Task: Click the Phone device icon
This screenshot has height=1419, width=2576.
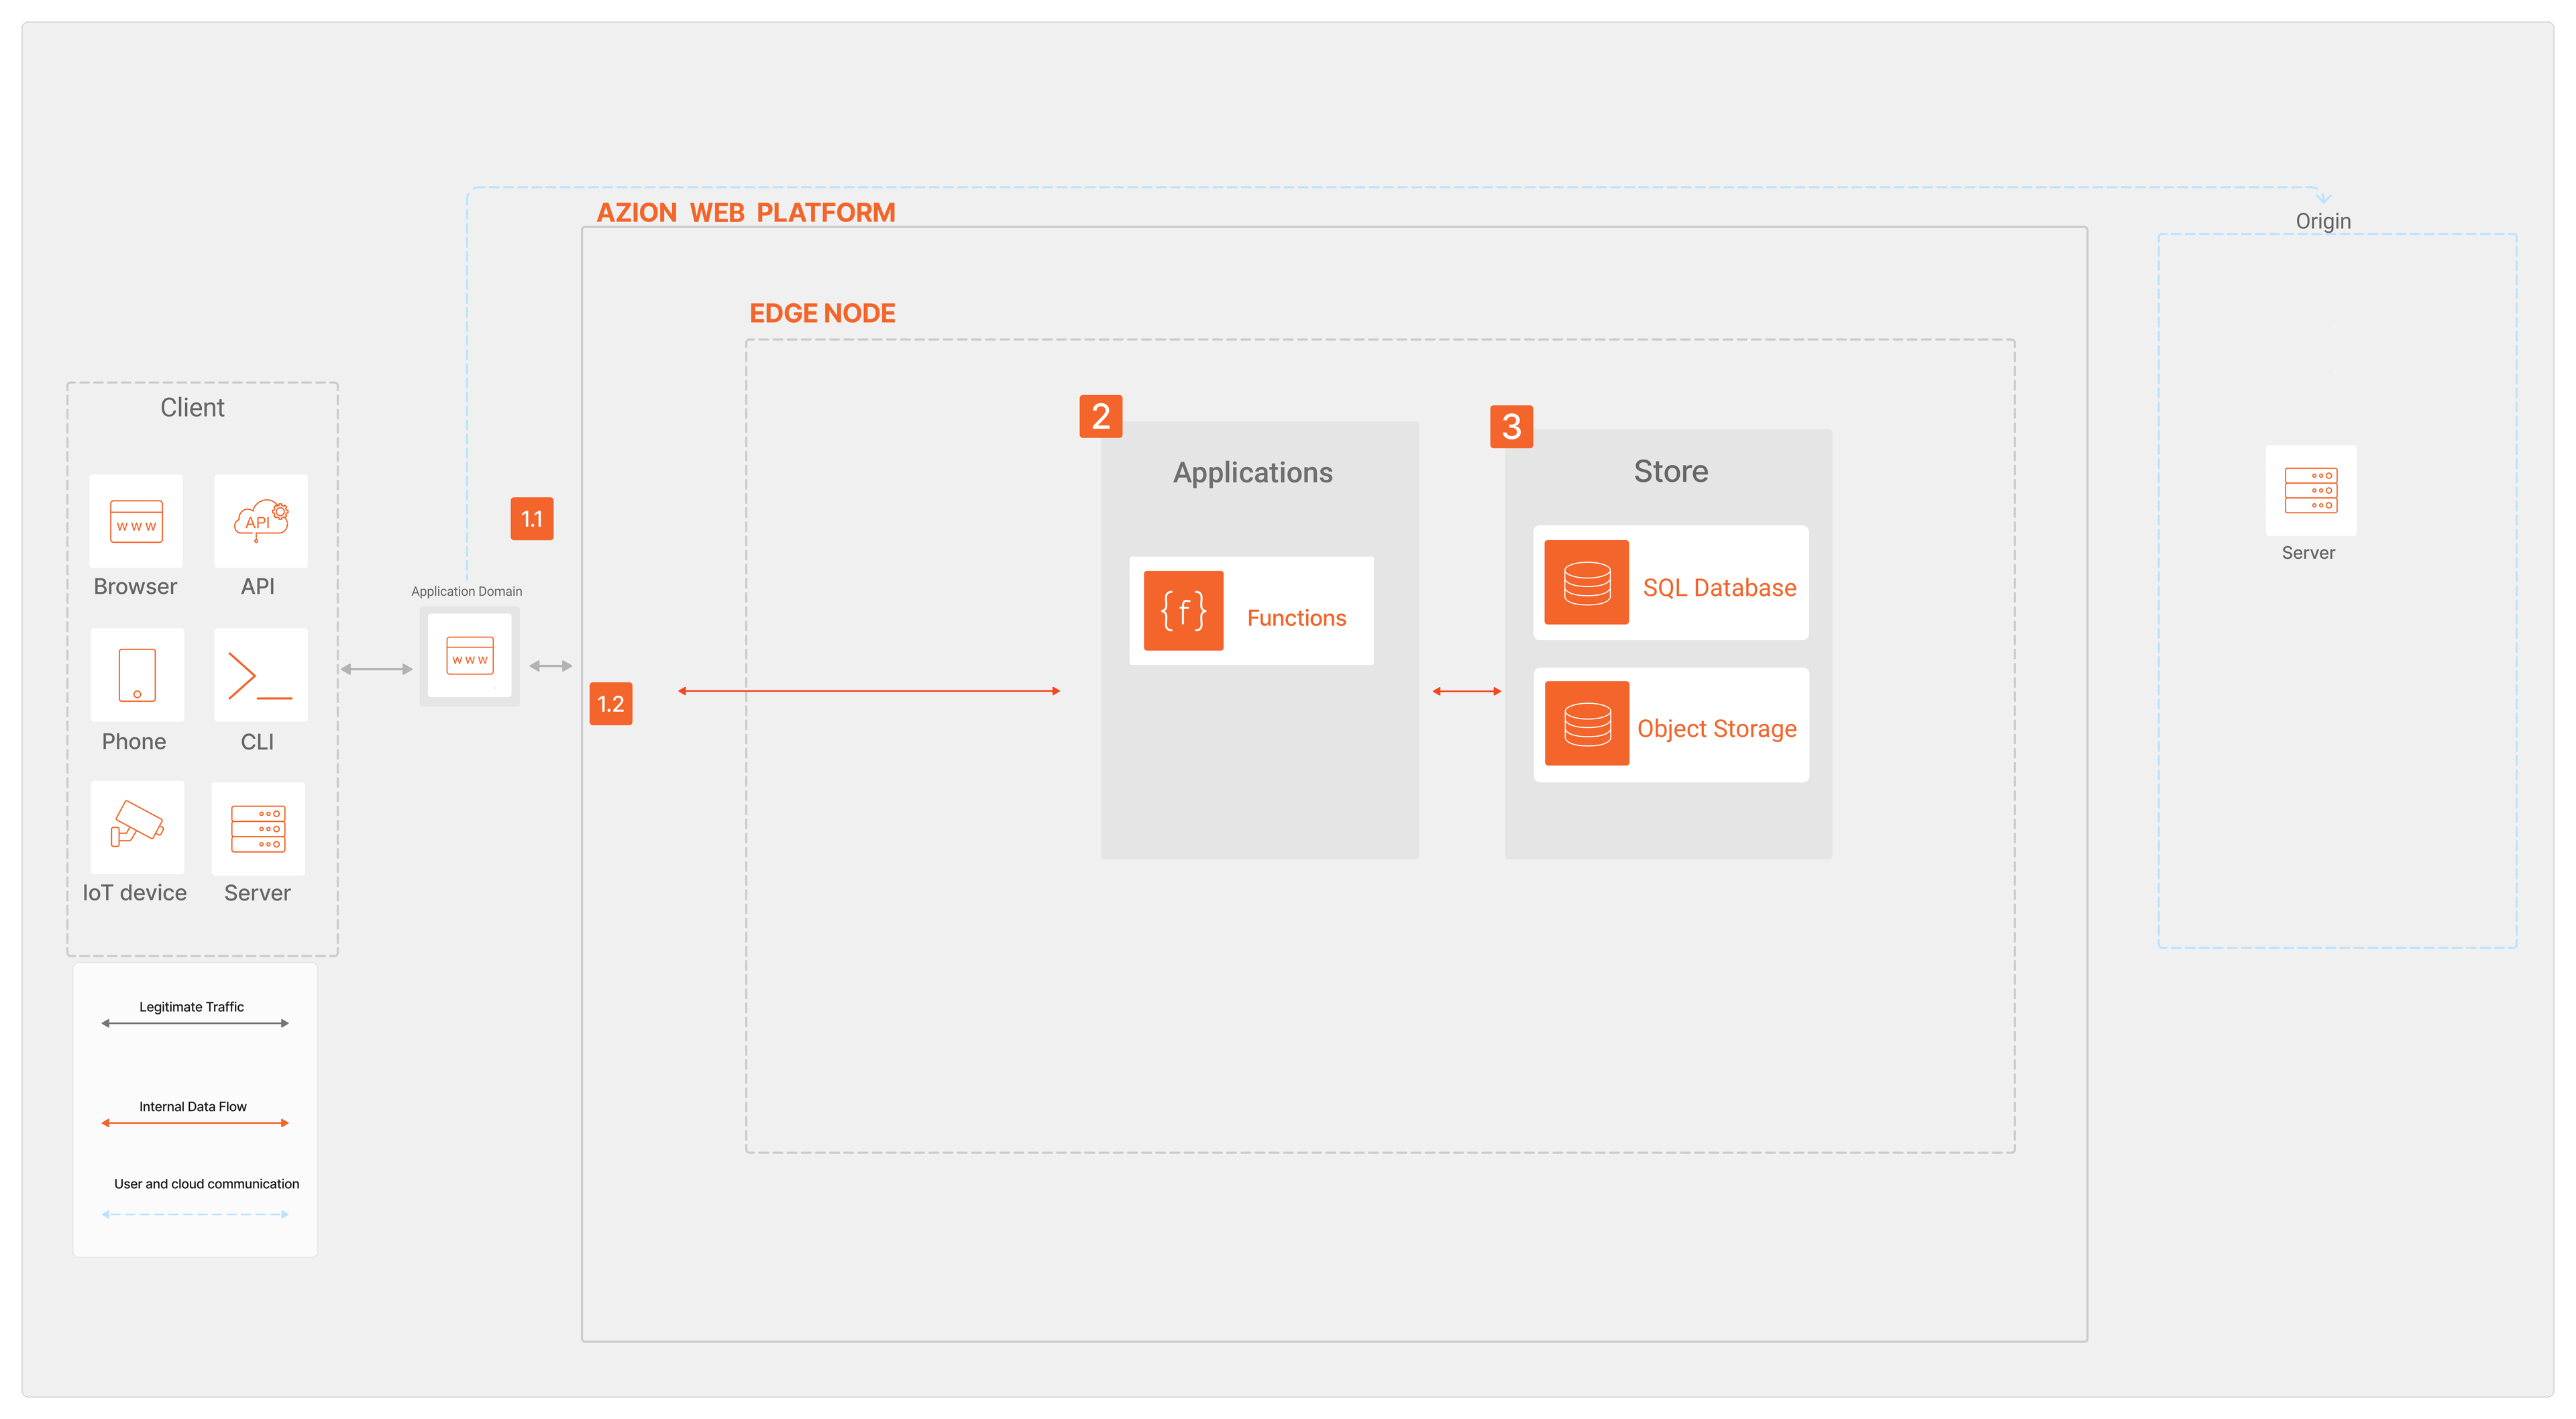Action: coord(137,675)
